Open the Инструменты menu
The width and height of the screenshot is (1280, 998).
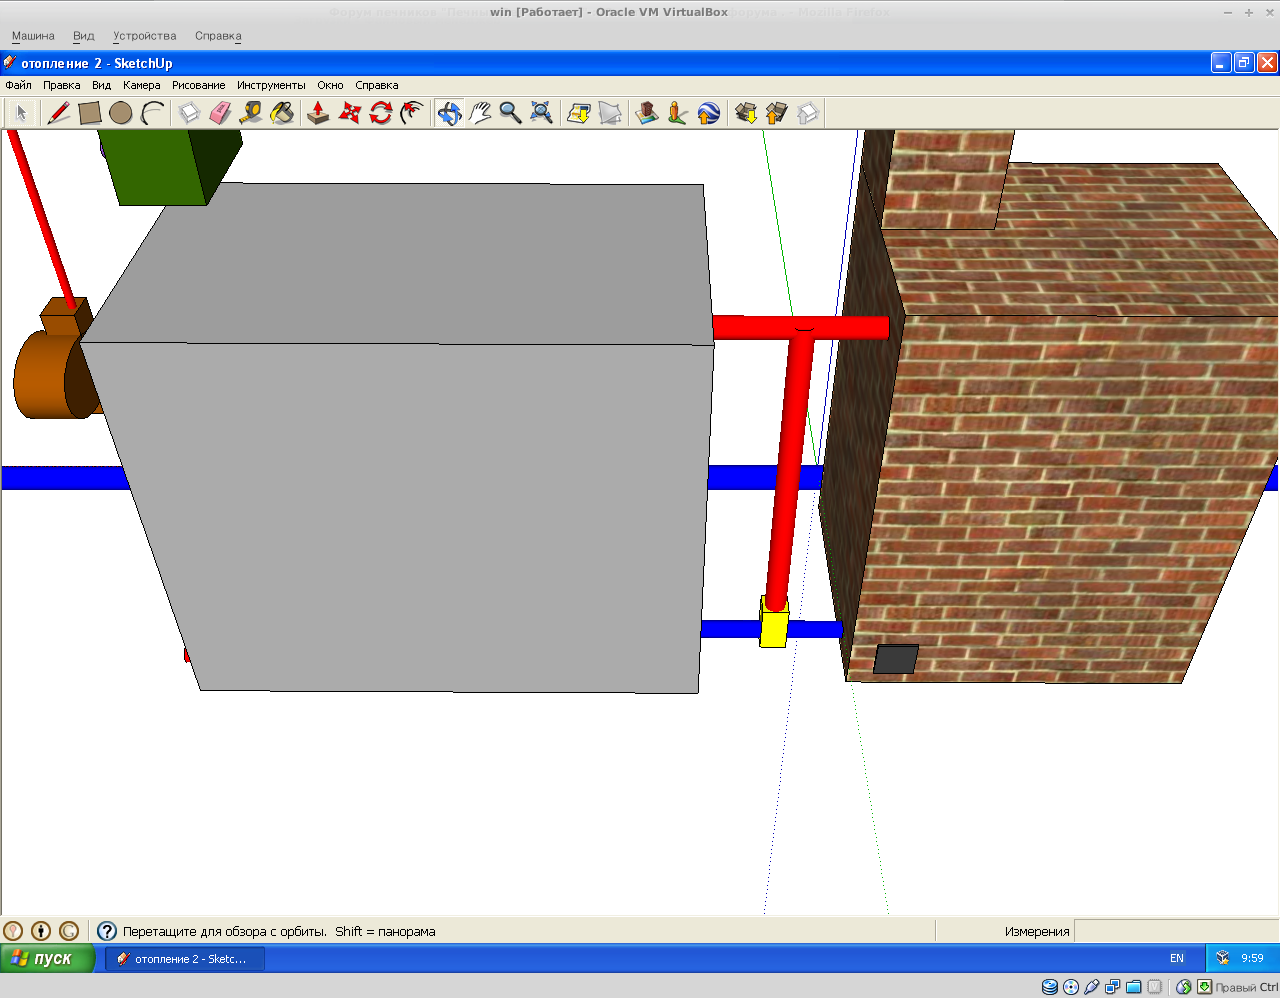pos(271,85)
